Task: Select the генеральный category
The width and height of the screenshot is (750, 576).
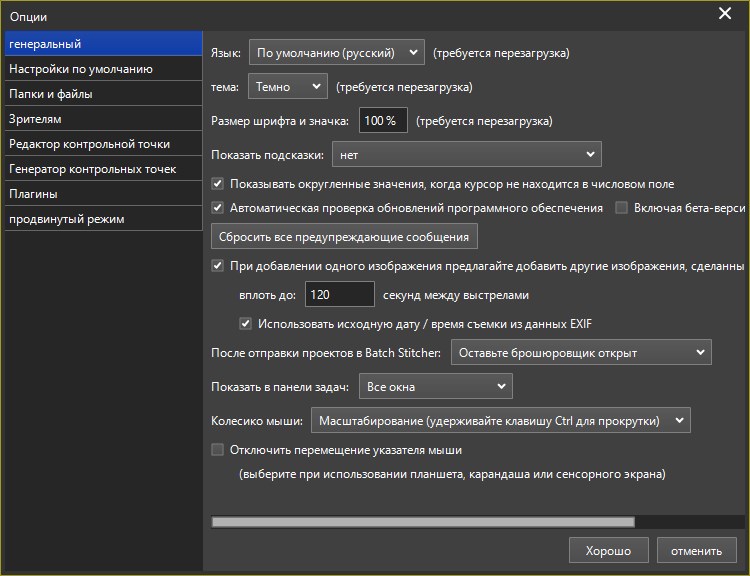Action: click(103, 44)
